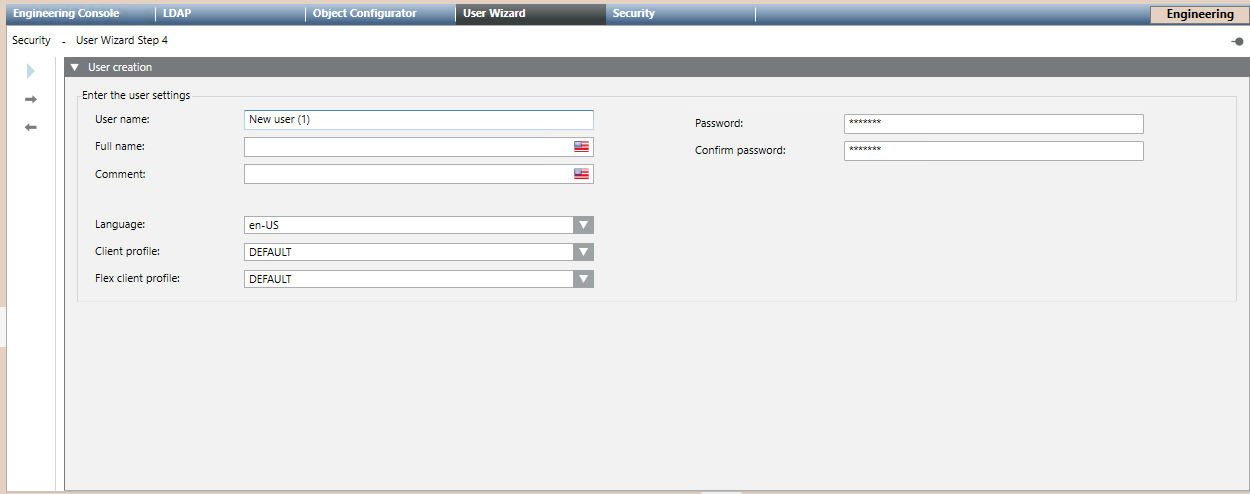This screenshot has height=494, width=1250.
Task: Open the Flex client profile dropdown
Action: click(584, 279)
